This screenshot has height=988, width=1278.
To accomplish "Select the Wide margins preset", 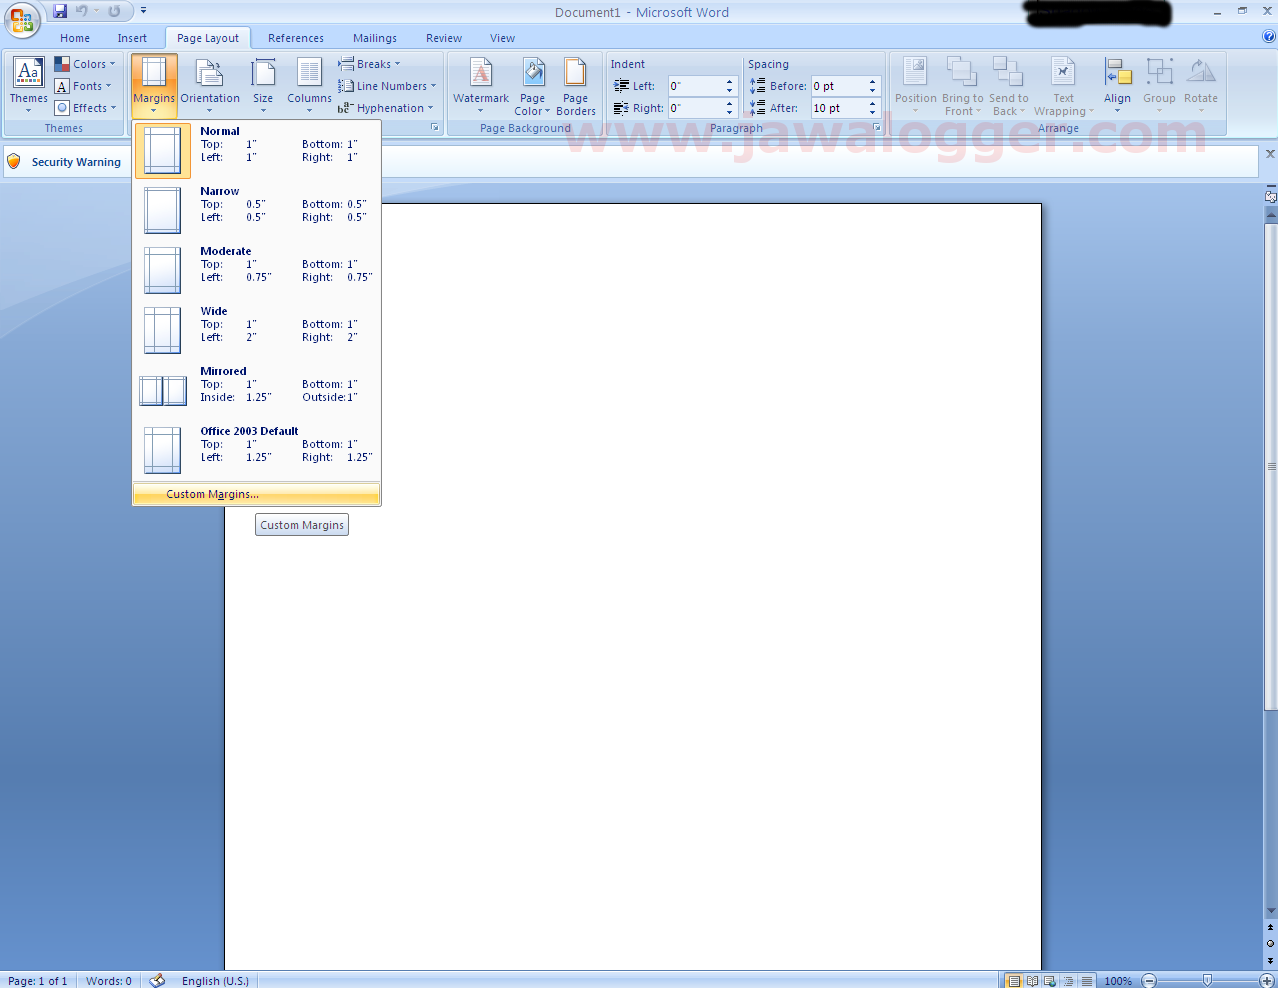I will (x=257, y=330).
